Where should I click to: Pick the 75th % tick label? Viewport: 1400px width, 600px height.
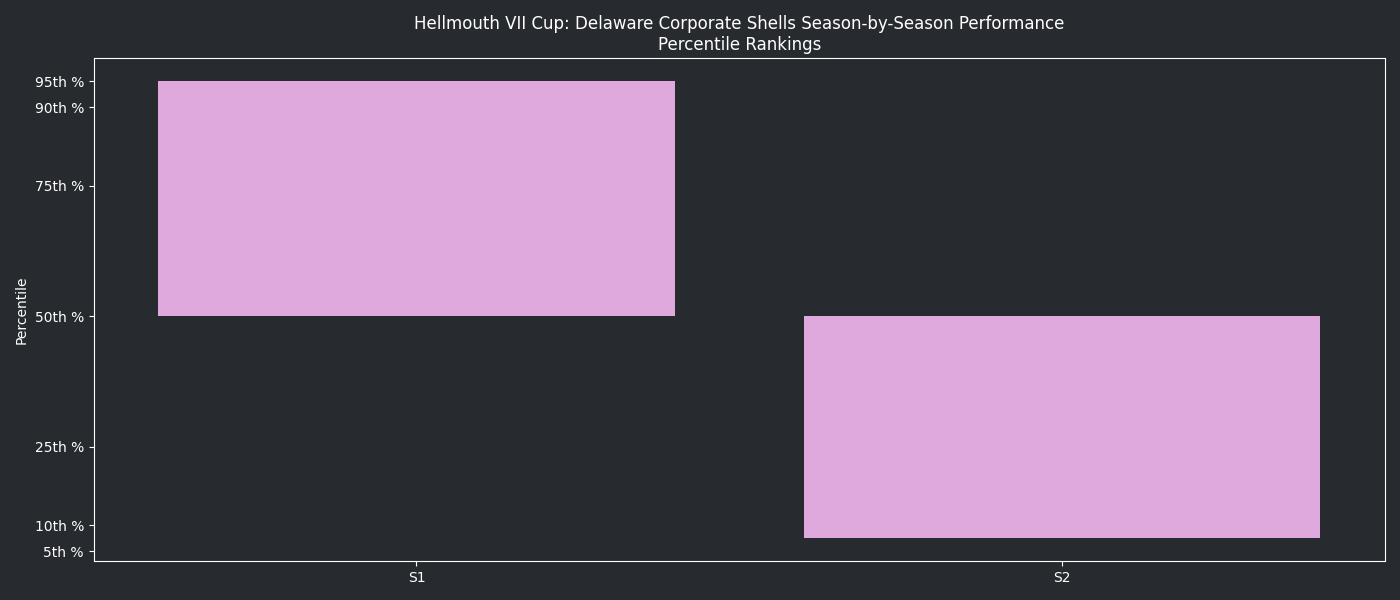coord(59,186)
